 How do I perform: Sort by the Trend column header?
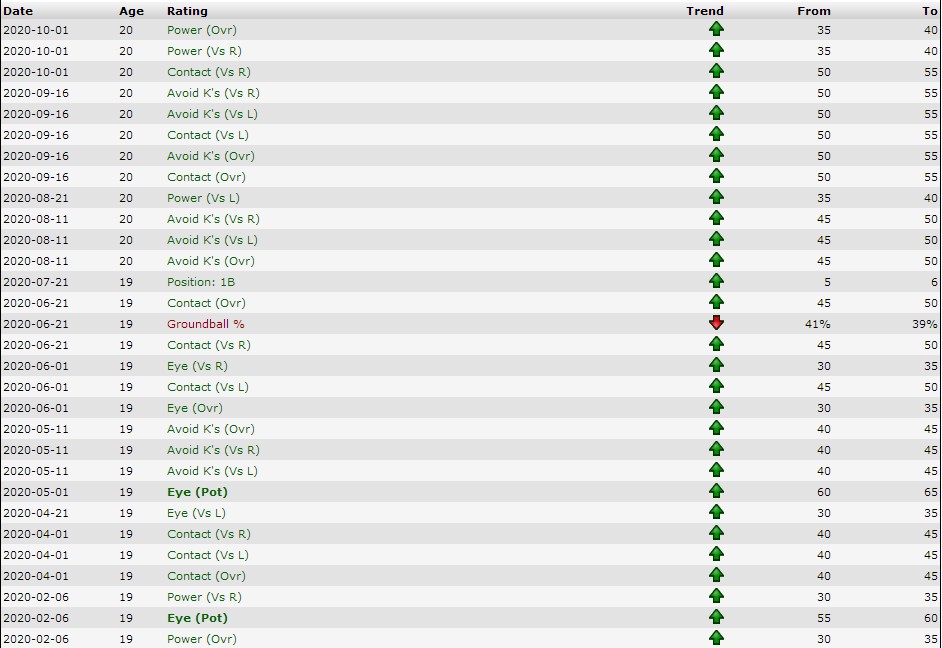704,11
